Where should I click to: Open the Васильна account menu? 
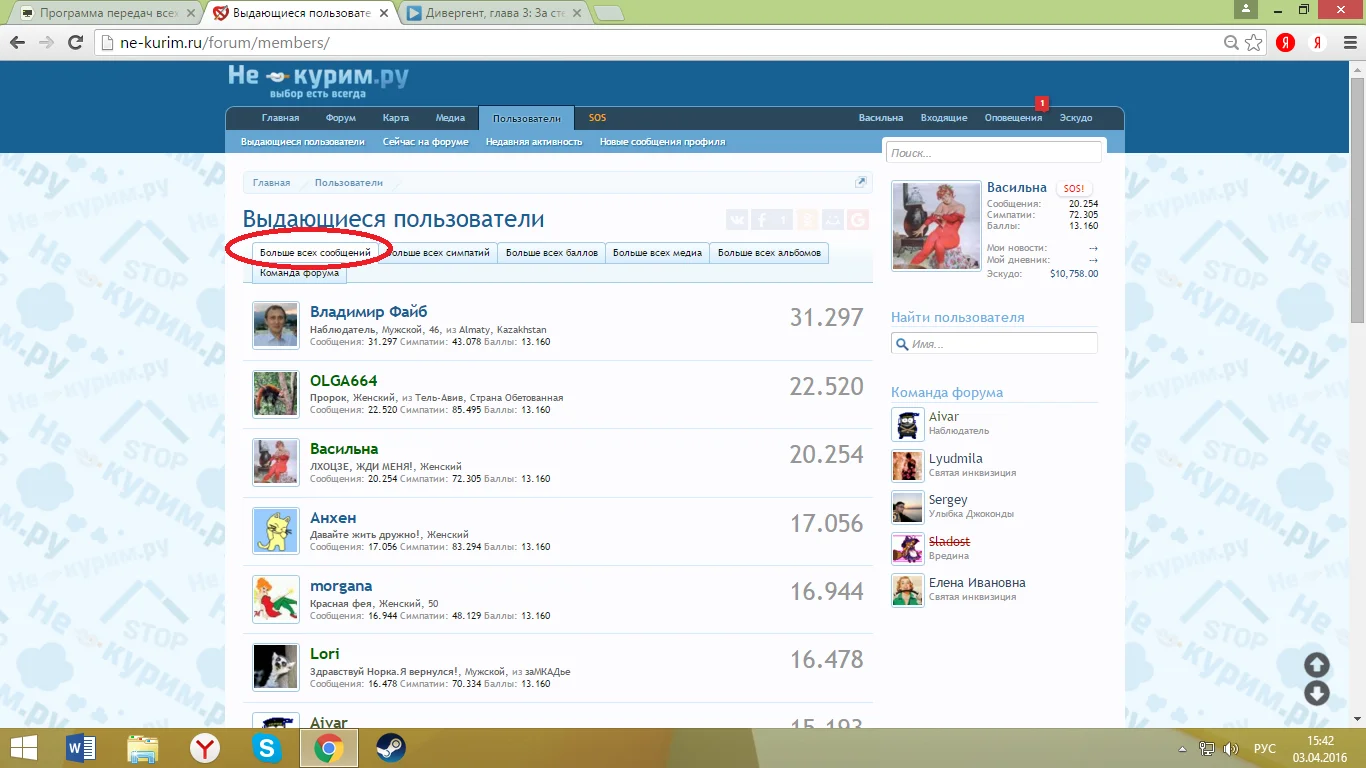coord(880,118)
